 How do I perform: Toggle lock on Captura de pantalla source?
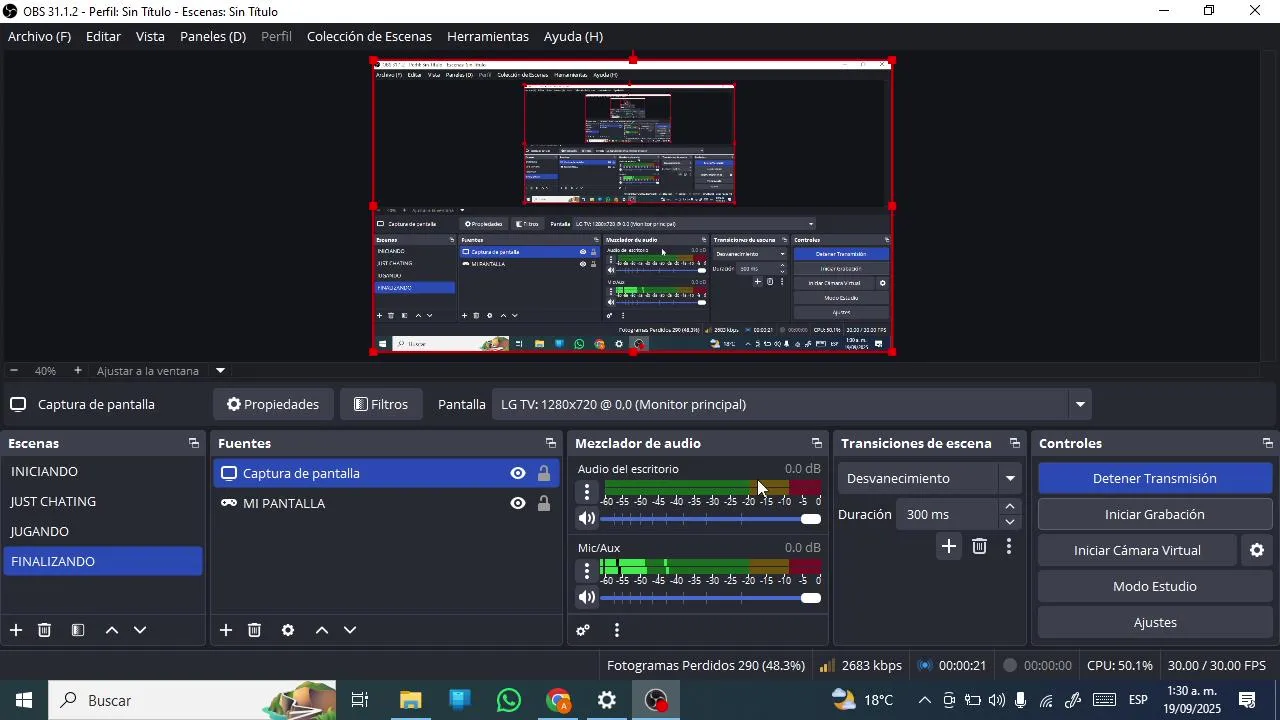point(544,473)
